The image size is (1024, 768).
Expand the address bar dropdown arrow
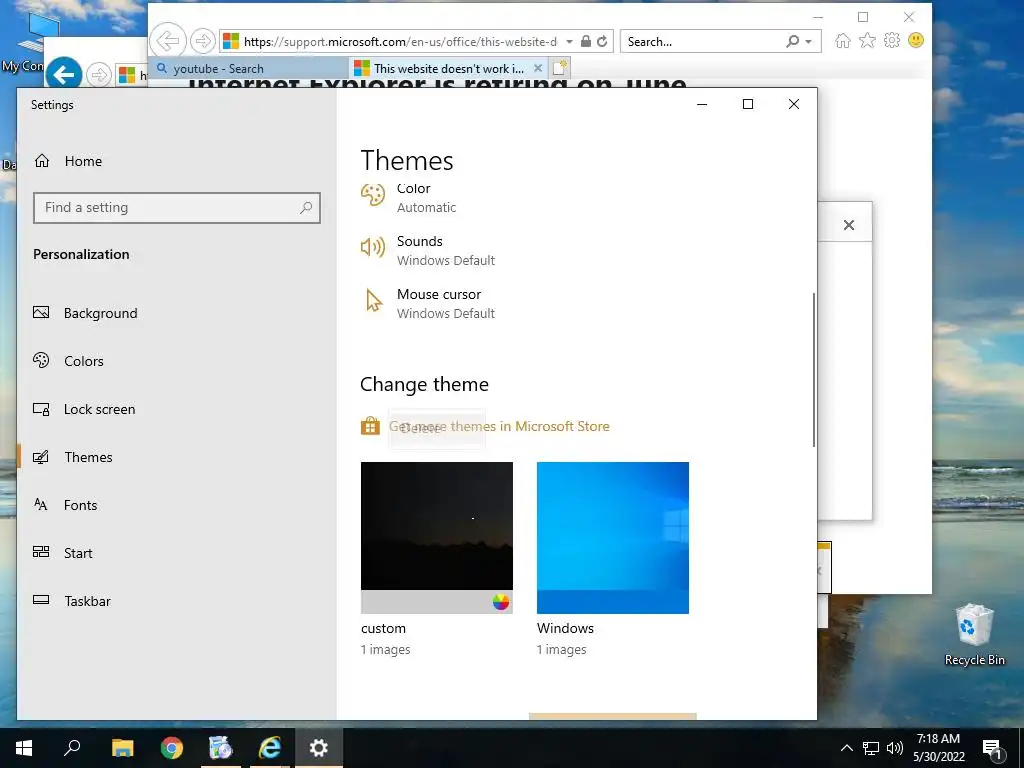click(x=569, y=42)
